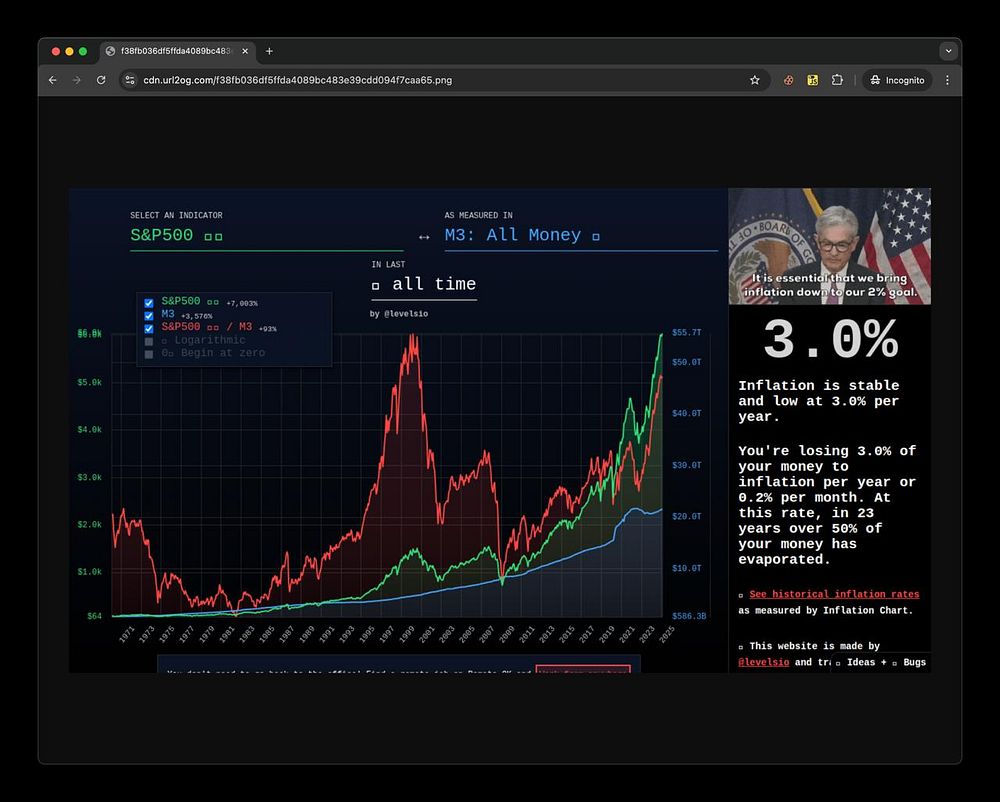Screen dimensions: 1000x802
Task: Click the Inflation is stable and low text
Action: [x=819, y=401]
